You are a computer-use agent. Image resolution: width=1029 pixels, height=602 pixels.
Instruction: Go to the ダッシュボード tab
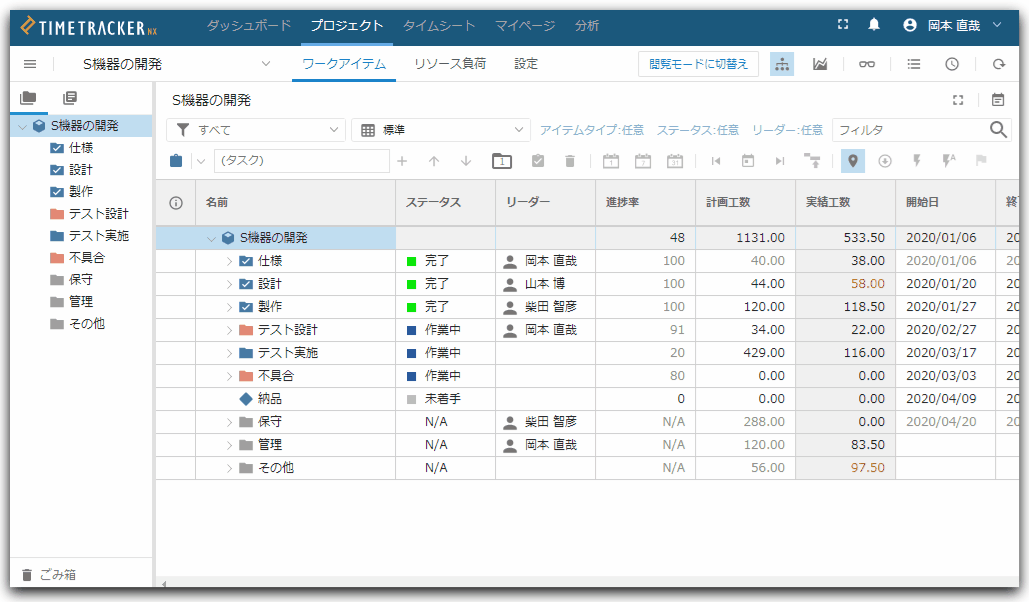coord(249,26)
